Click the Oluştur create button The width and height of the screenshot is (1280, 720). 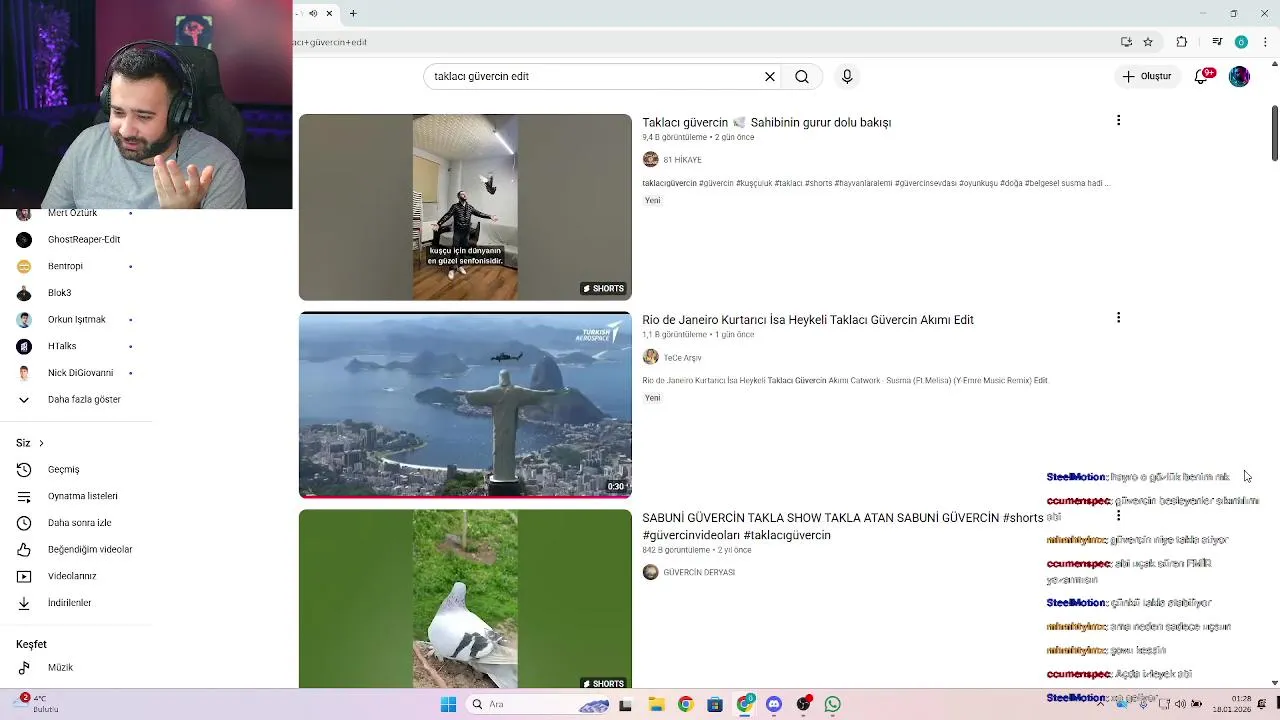[x=1146, y=76]
